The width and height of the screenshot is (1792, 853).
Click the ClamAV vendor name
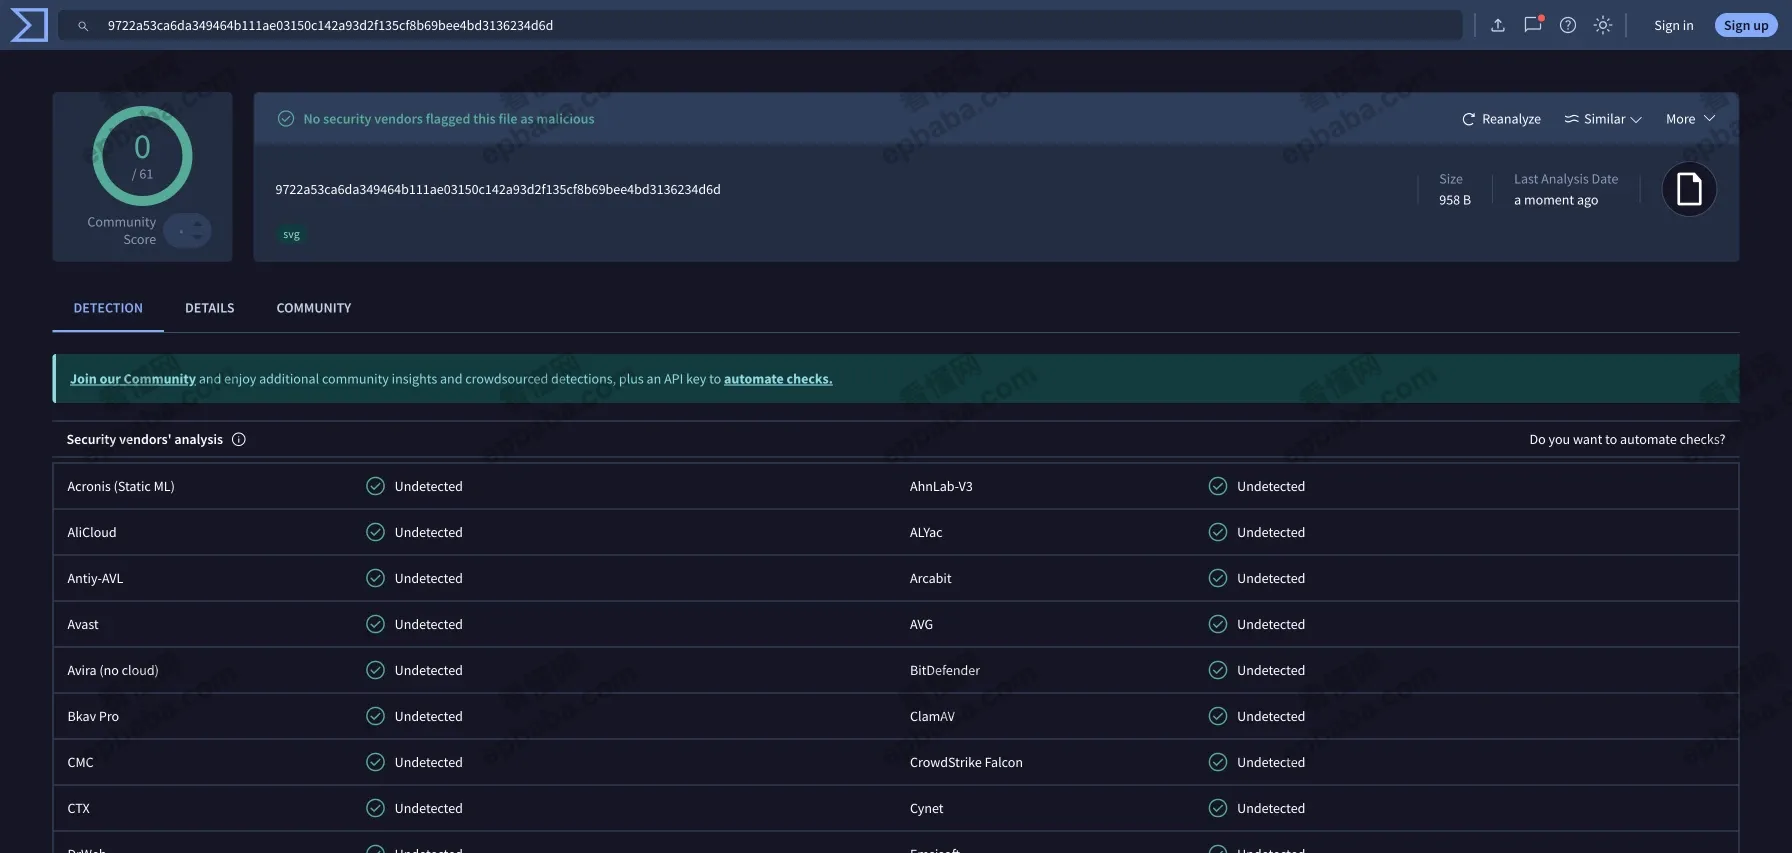click(932, 716)
